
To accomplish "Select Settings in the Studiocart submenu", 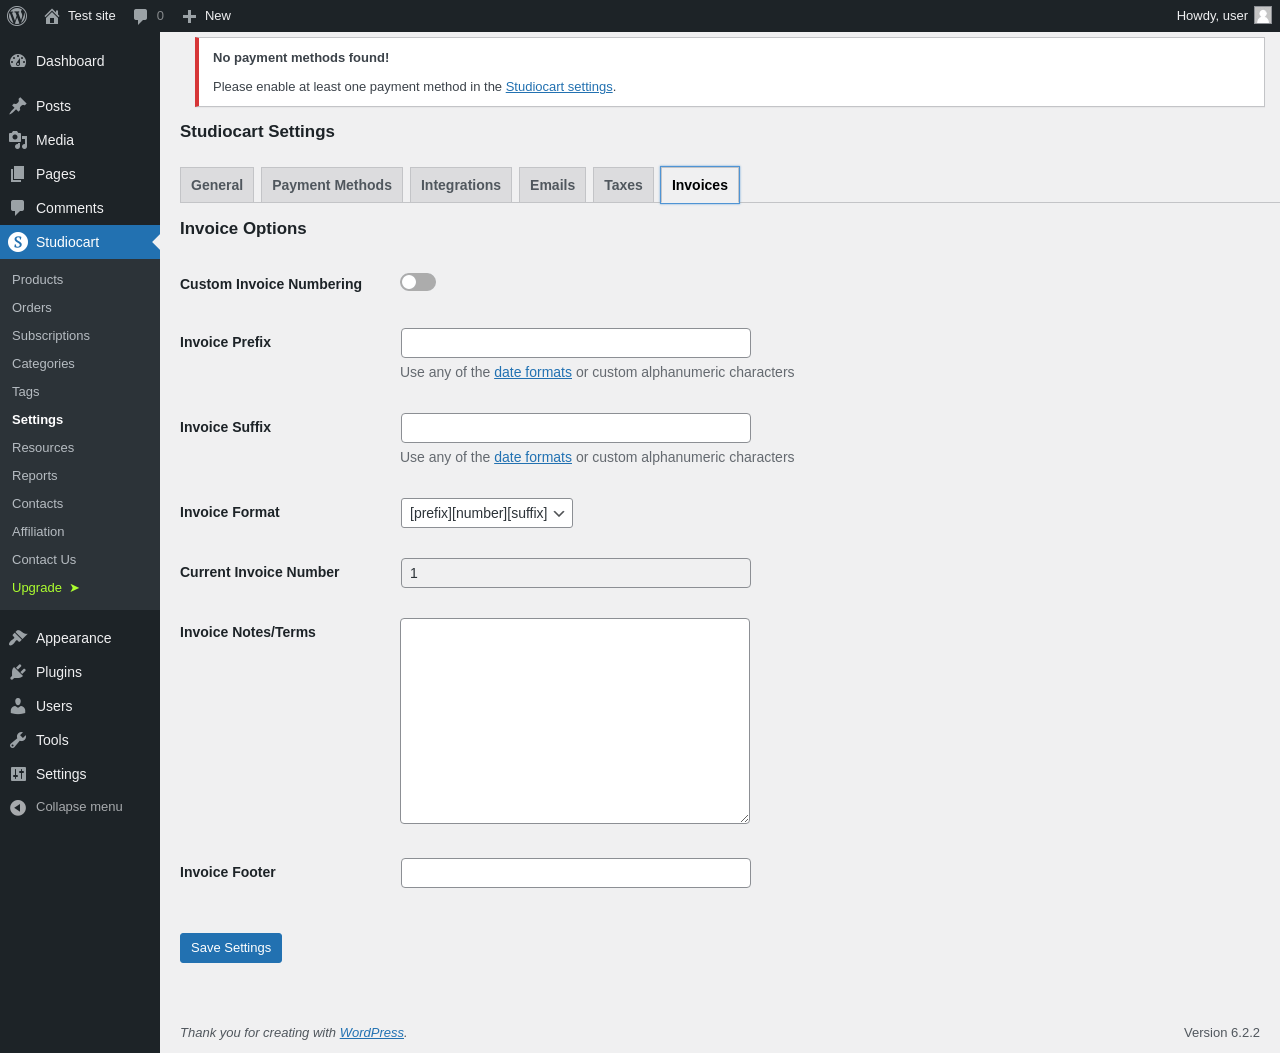I will 80,420.
